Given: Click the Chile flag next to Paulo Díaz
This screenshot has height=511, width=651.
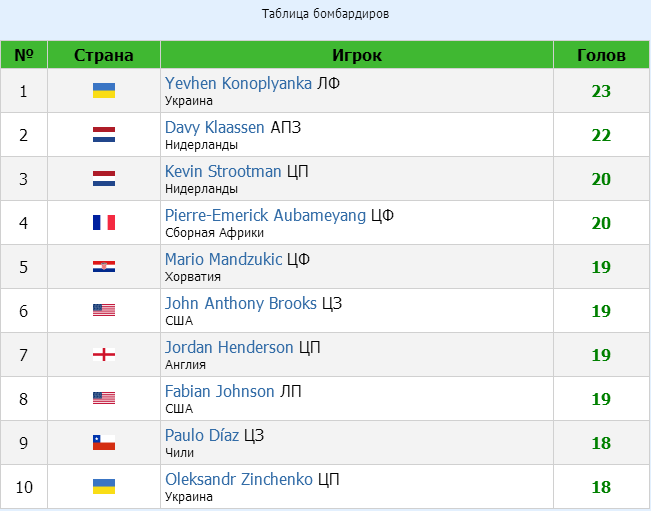Looking at the screenshot, I should 104,443.
